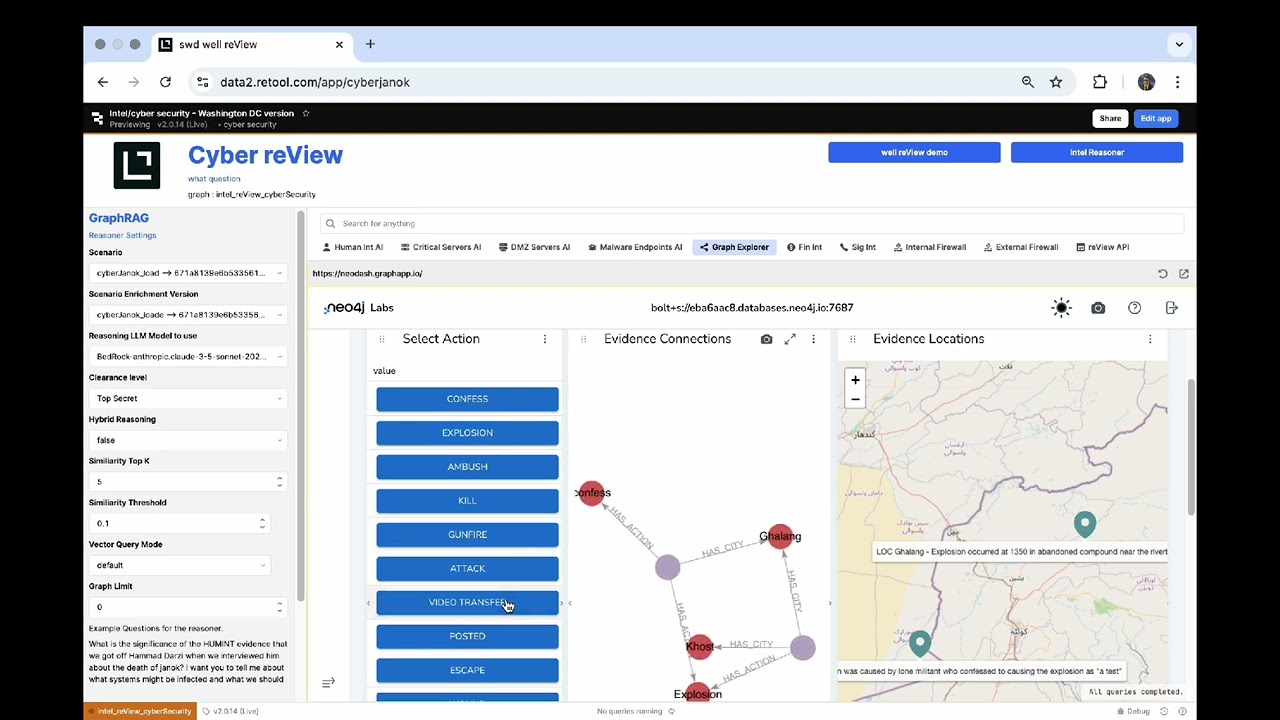
Task: Open Reasoning LLM Model dropdown
Action: click(188, 356)
